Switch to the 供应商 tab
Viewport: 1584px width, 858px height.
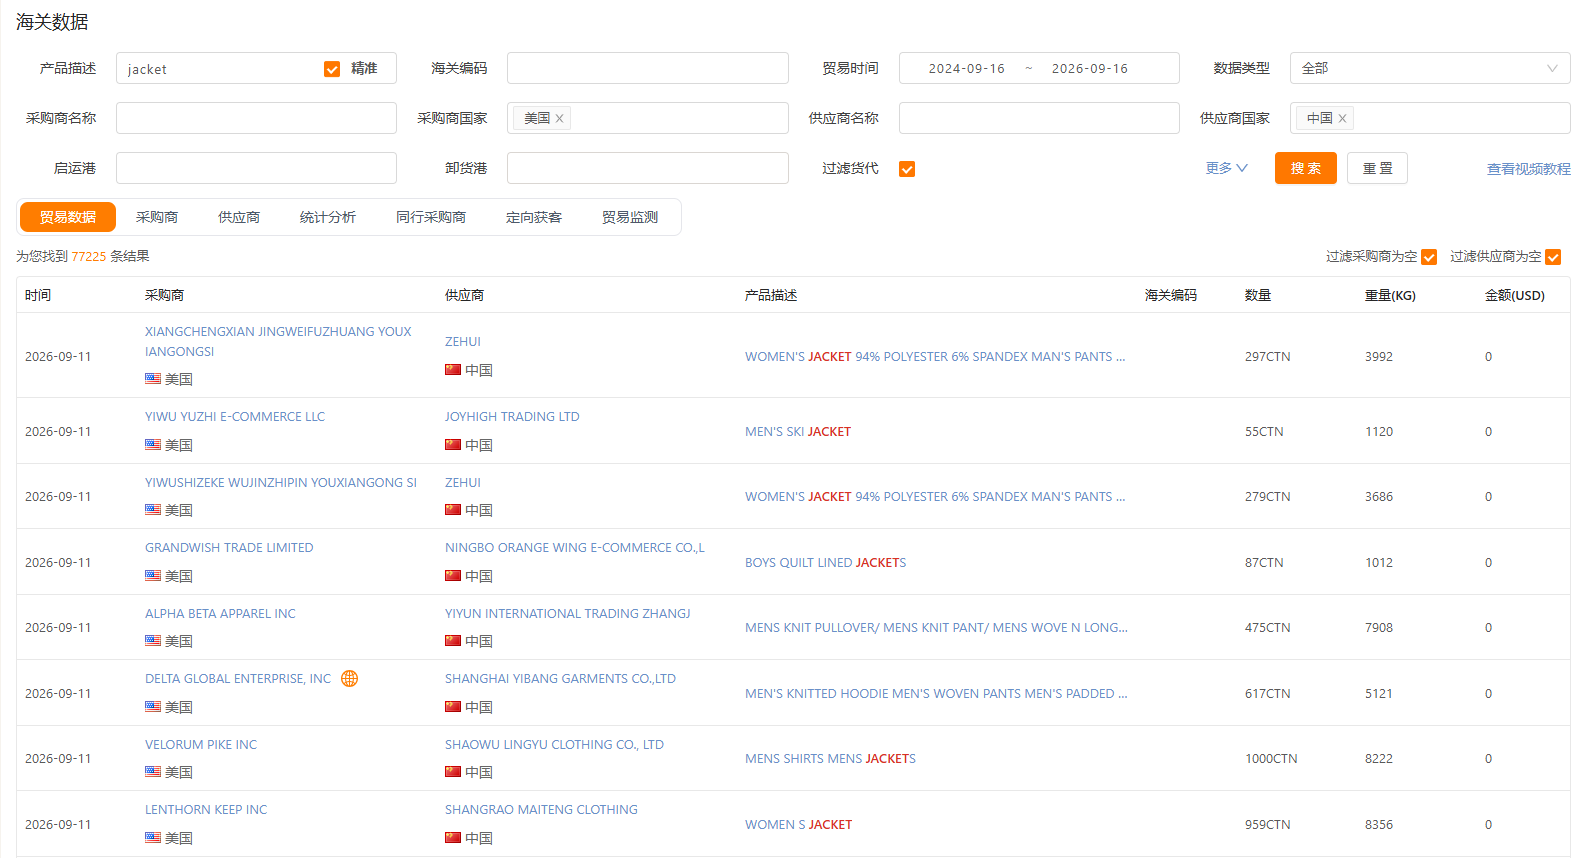(x=239, y=217)
